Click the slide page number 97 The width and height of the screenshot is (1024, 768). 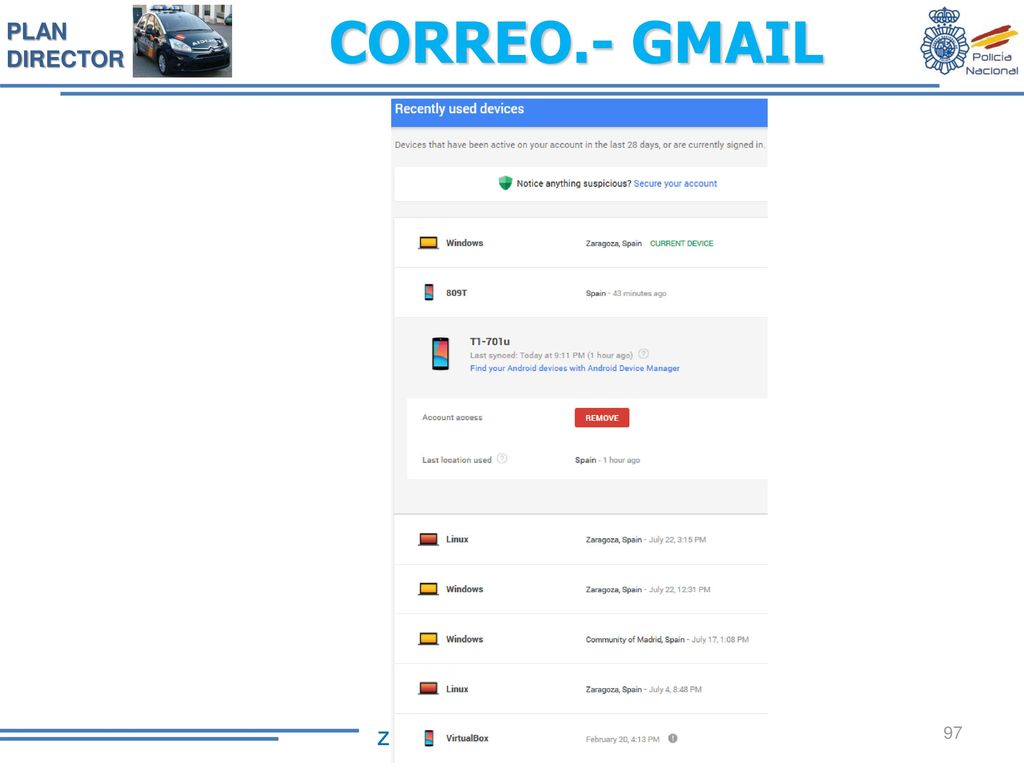[952, 733]
